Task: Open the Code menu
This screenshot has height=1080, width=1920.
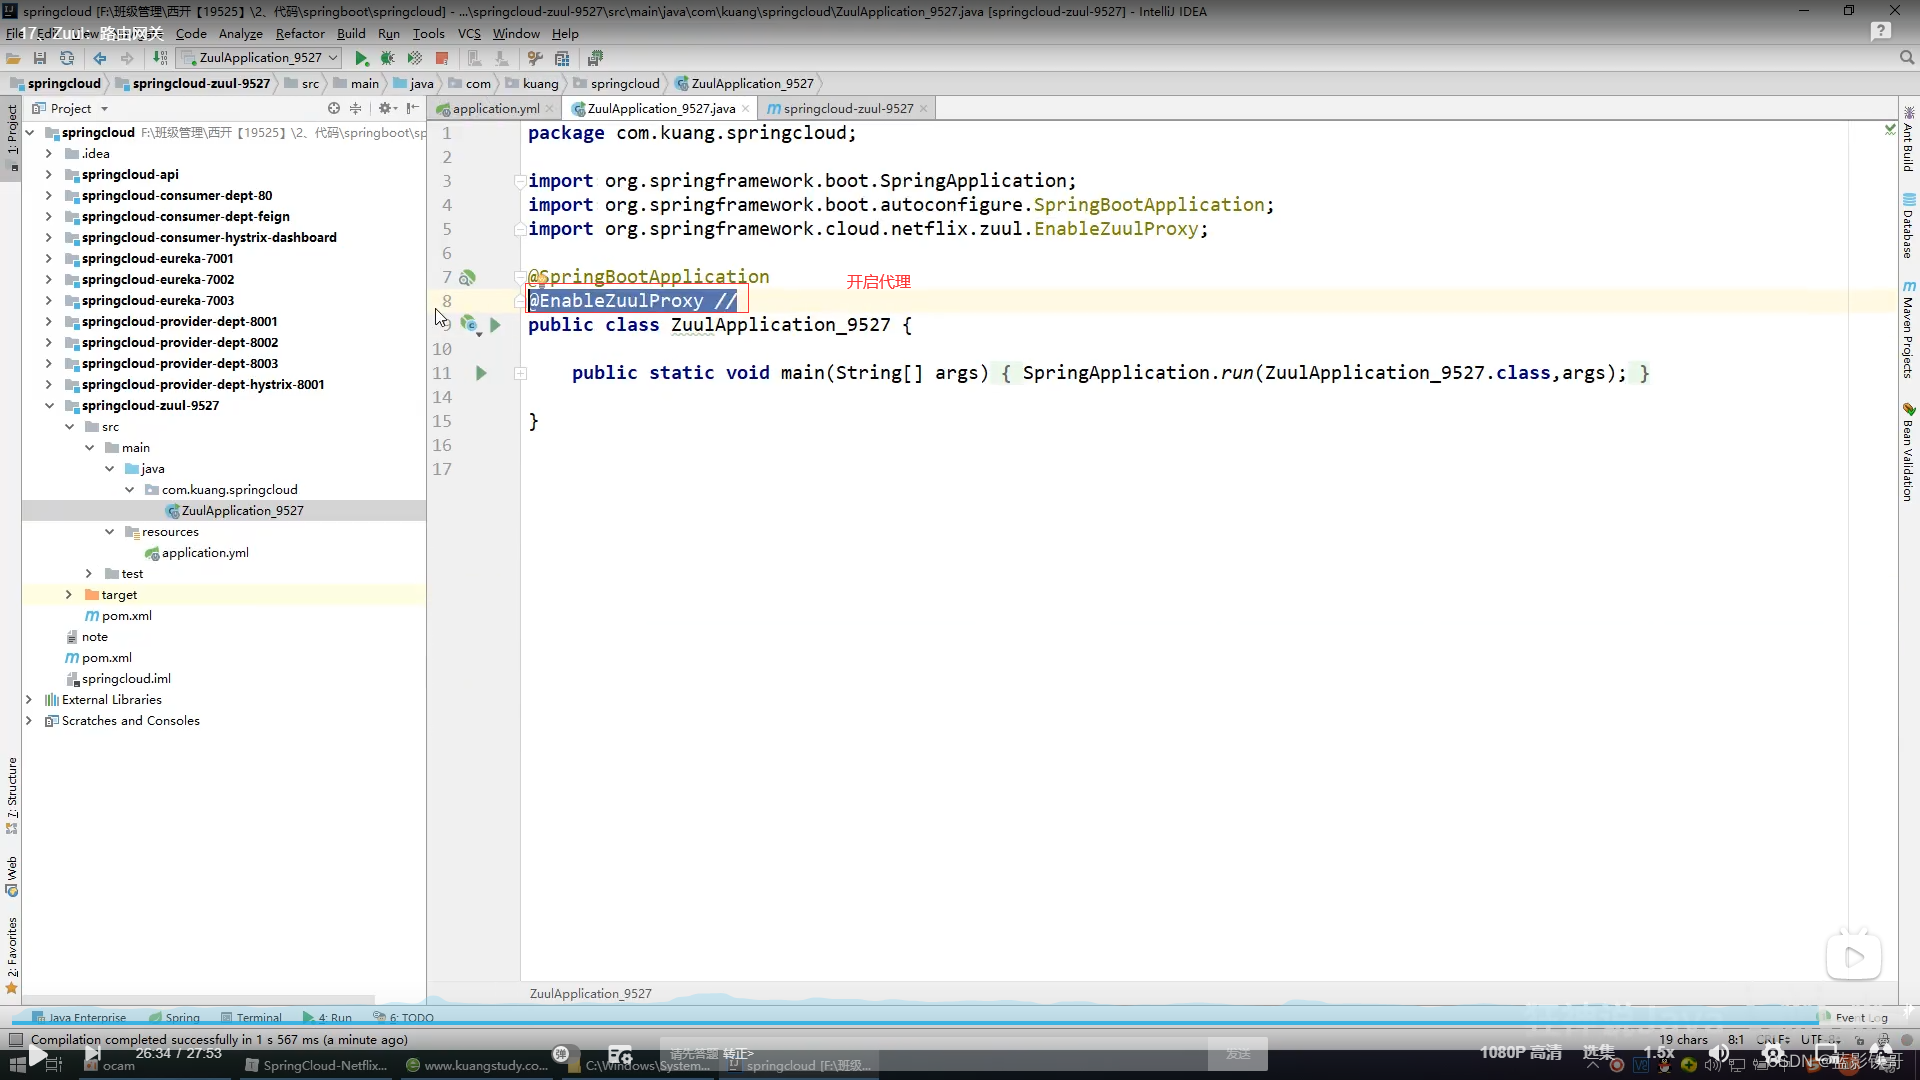Action: coord(191,33)
